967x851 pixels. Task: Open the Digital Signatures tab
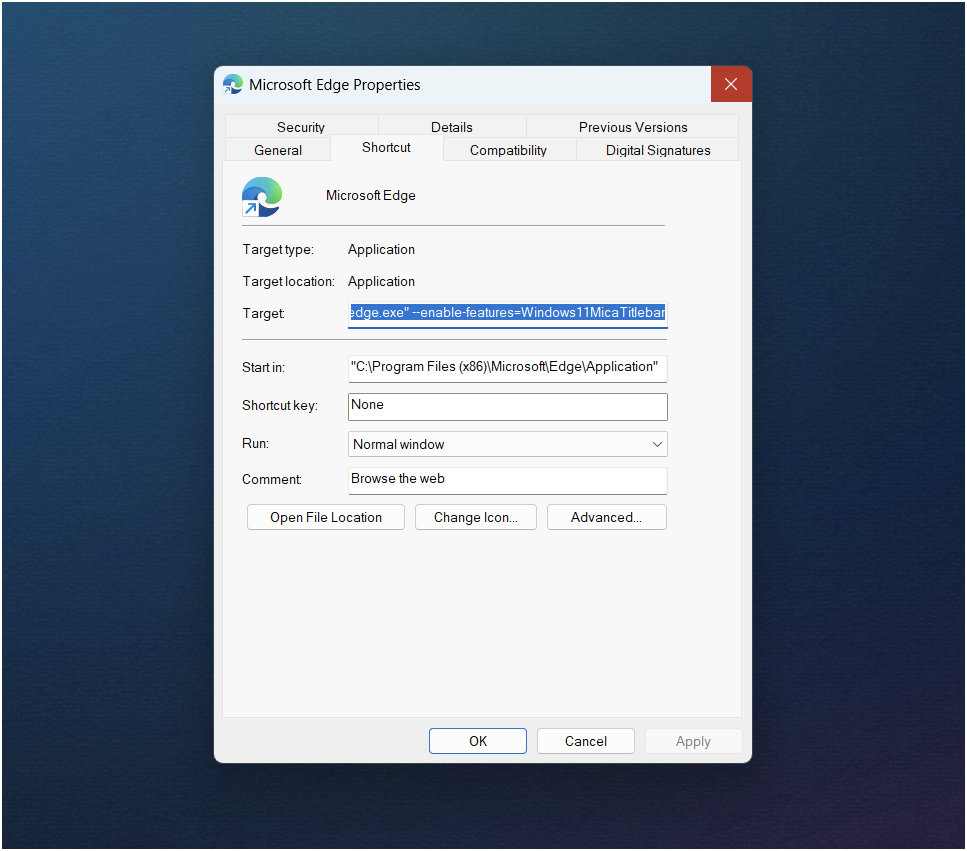(657, 150)
